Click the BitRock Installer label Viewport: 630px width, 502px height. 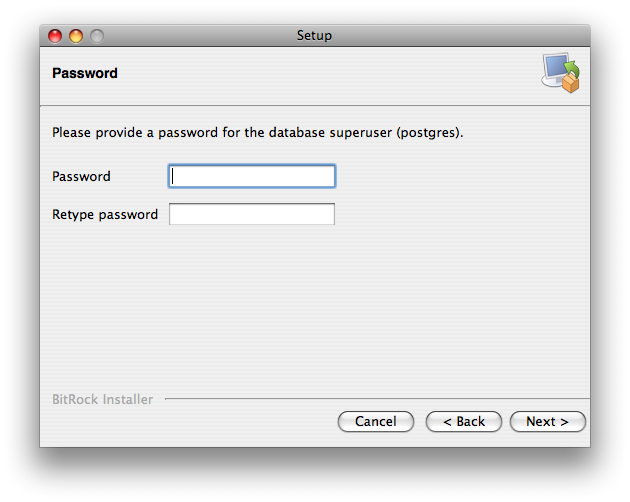[x=102, y=399]
